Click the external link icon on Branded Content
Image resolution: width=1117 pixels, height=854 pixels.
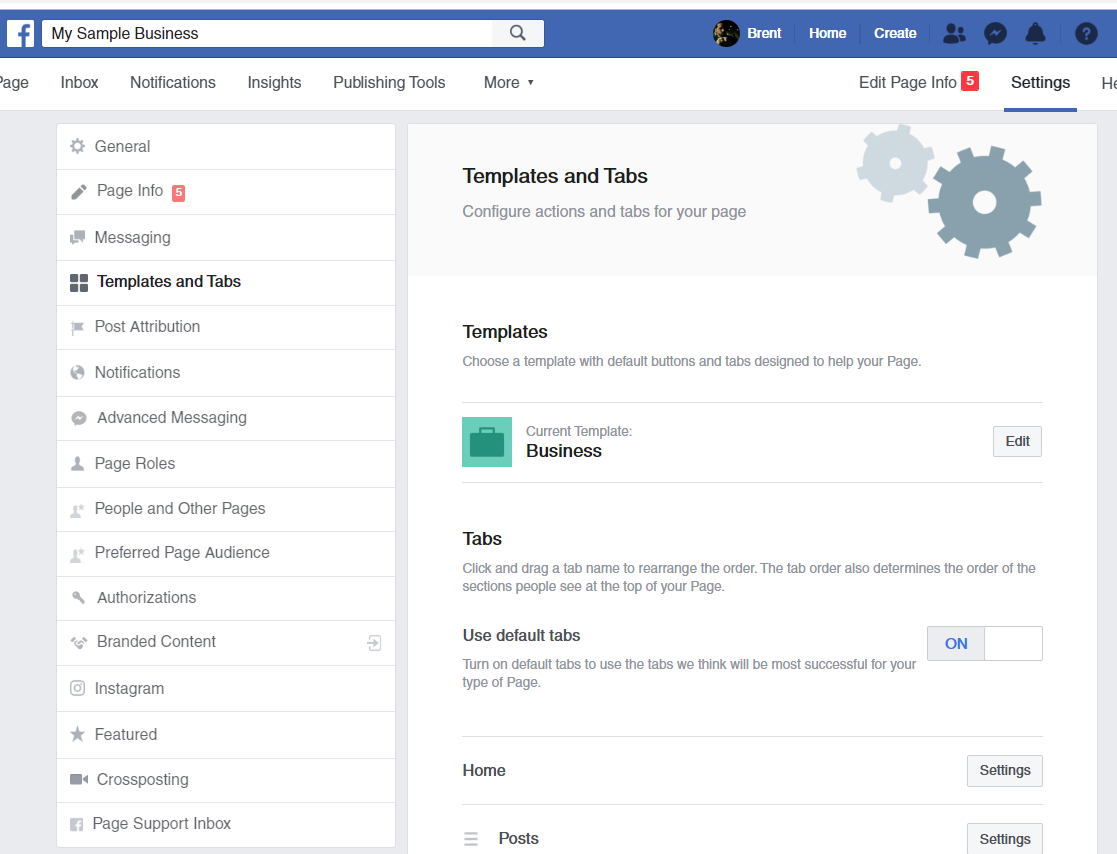pyautogui.click(x=374, y=643)
